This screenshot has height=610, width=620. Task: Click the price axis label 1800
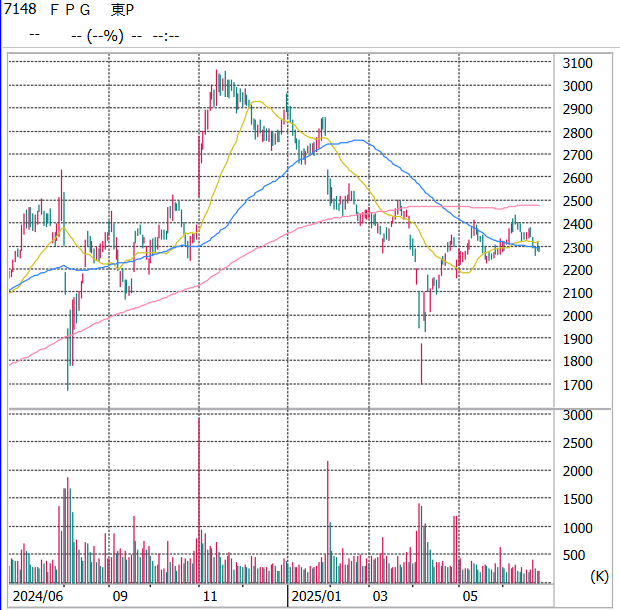(577, 361)
